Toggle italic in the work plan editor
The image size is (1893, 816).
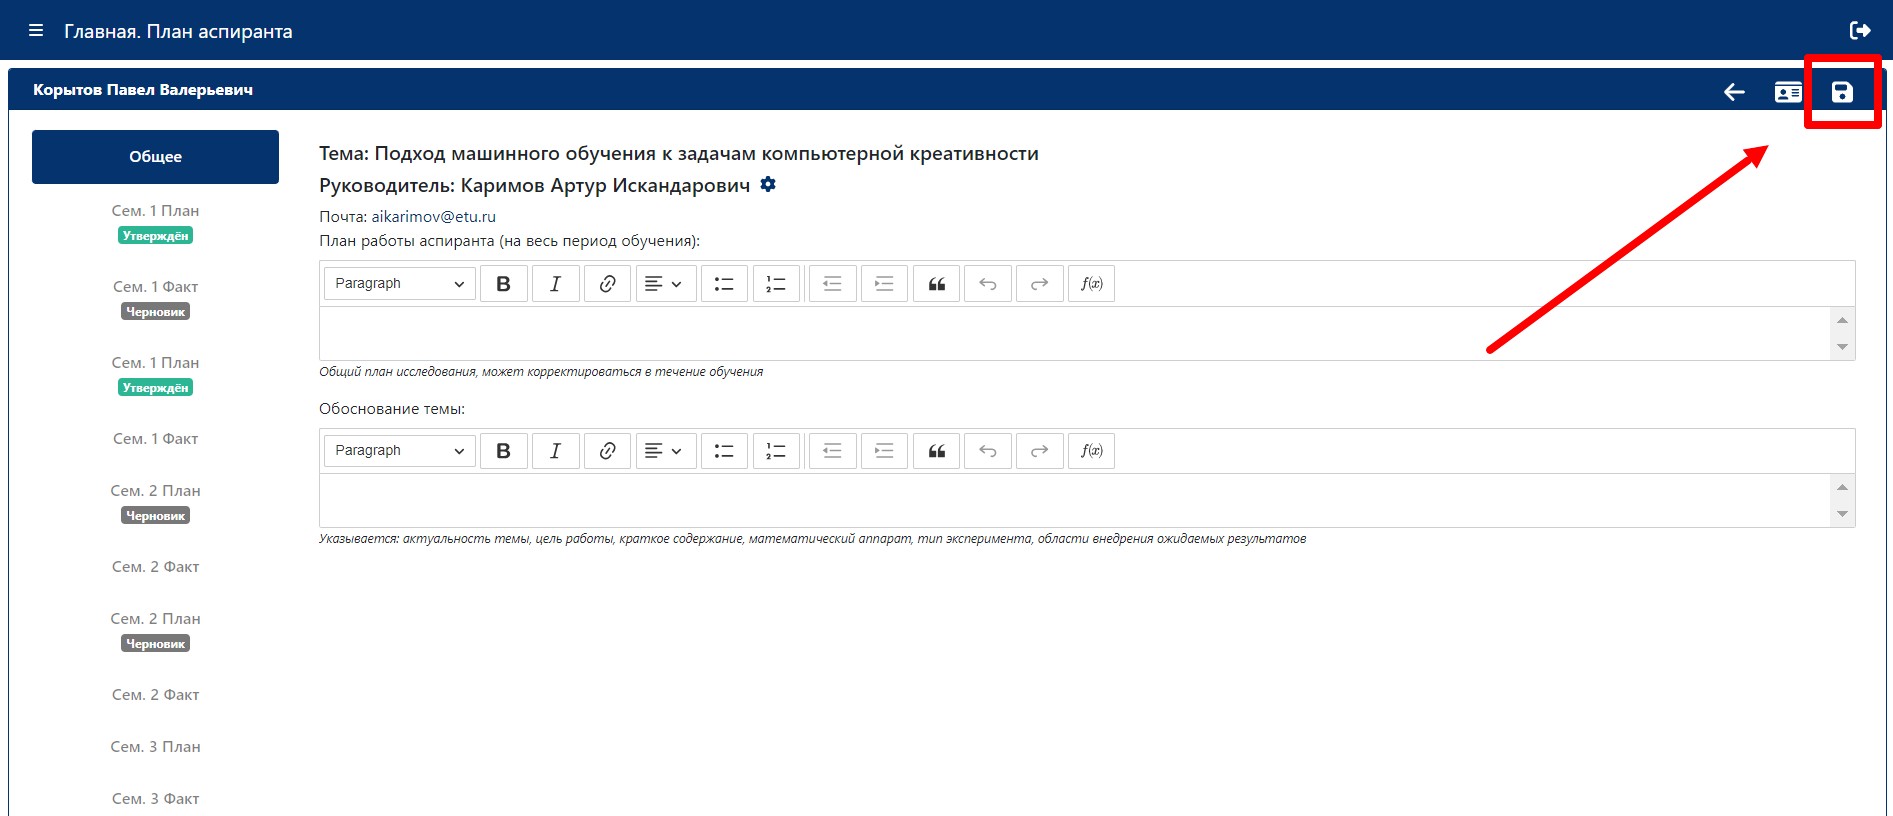(556, 284)
